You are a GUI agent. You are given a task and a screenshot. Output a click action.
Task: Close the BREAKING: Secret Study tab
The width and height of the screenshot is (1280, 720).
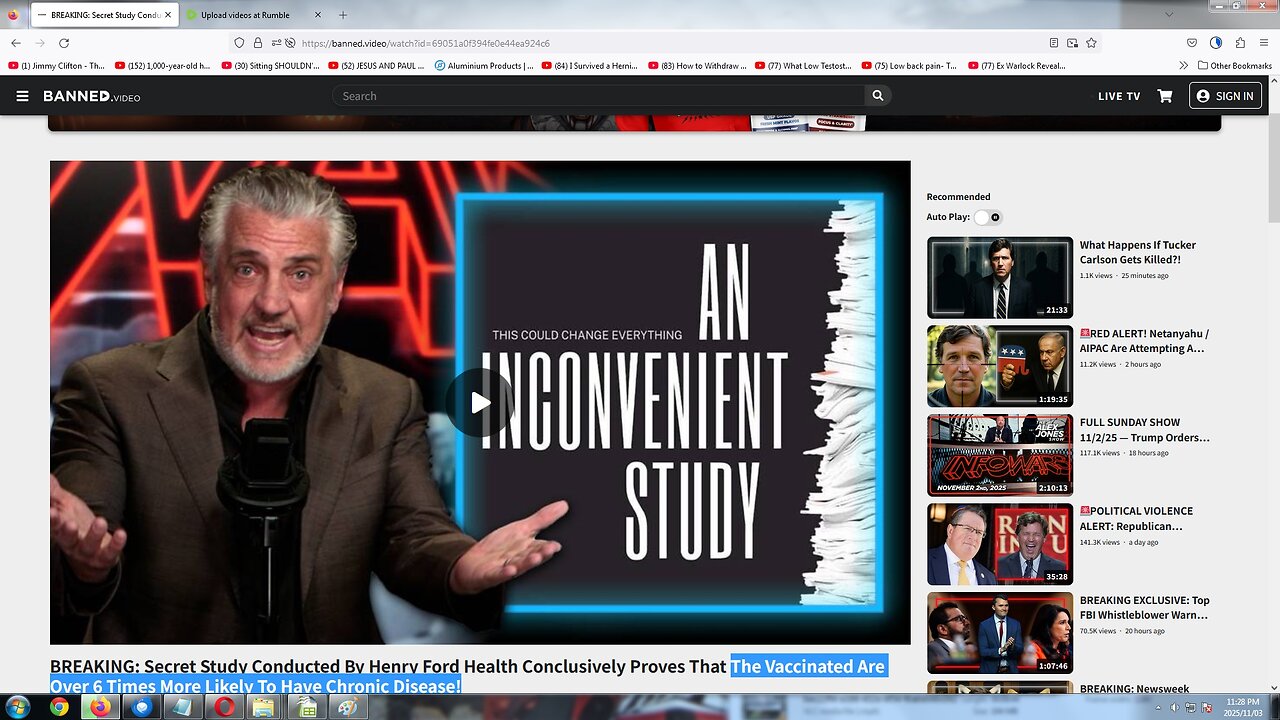click(x=168, y=15)
